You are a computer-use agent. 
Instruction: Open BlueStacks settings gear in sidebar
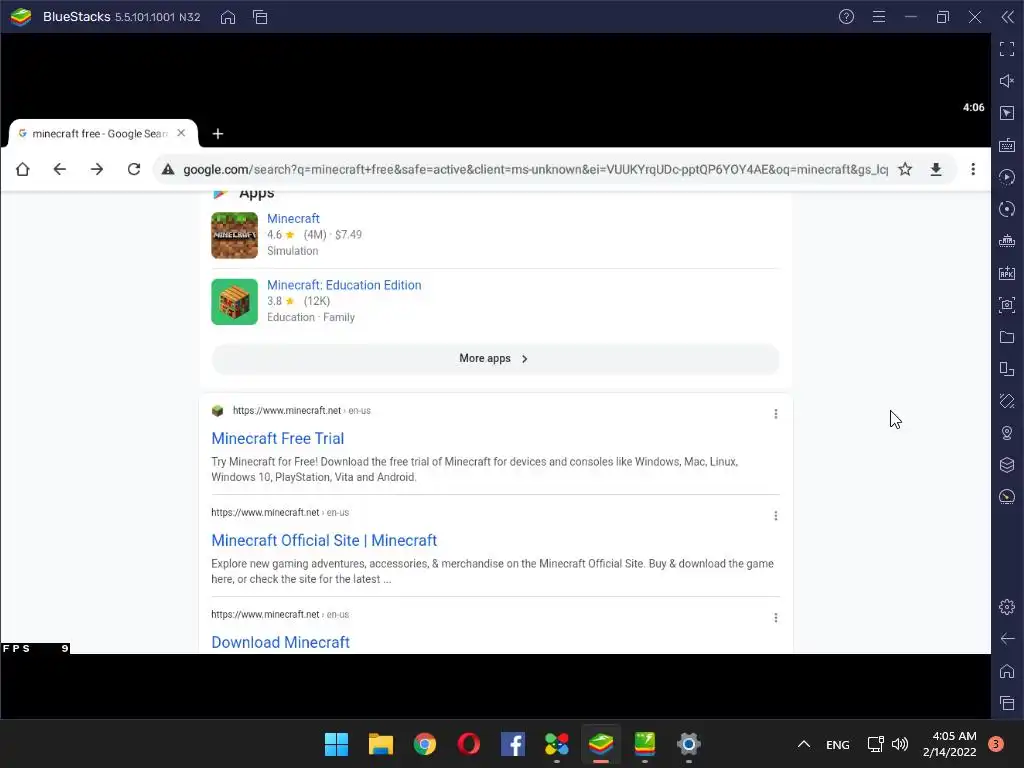coord(1007,607)
